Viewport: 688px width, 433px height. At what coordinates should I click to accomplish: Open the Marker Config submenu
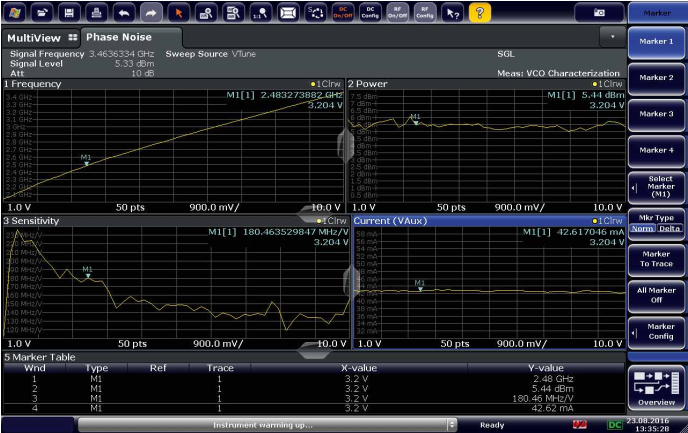click(x=657, y=330)
